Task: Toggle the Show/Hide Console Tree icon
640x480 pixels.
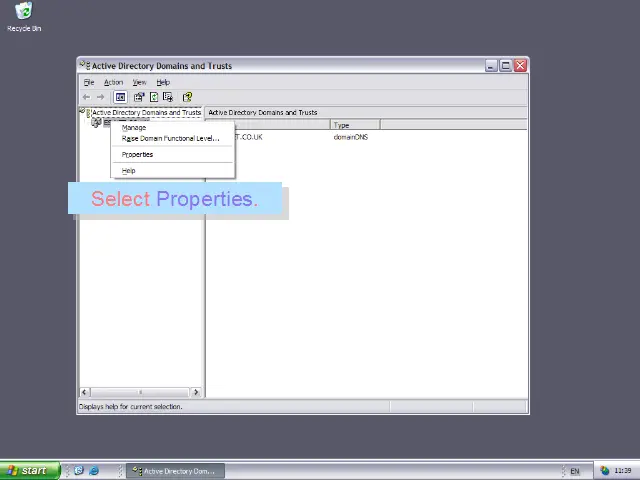Action: tap(120, 97)
